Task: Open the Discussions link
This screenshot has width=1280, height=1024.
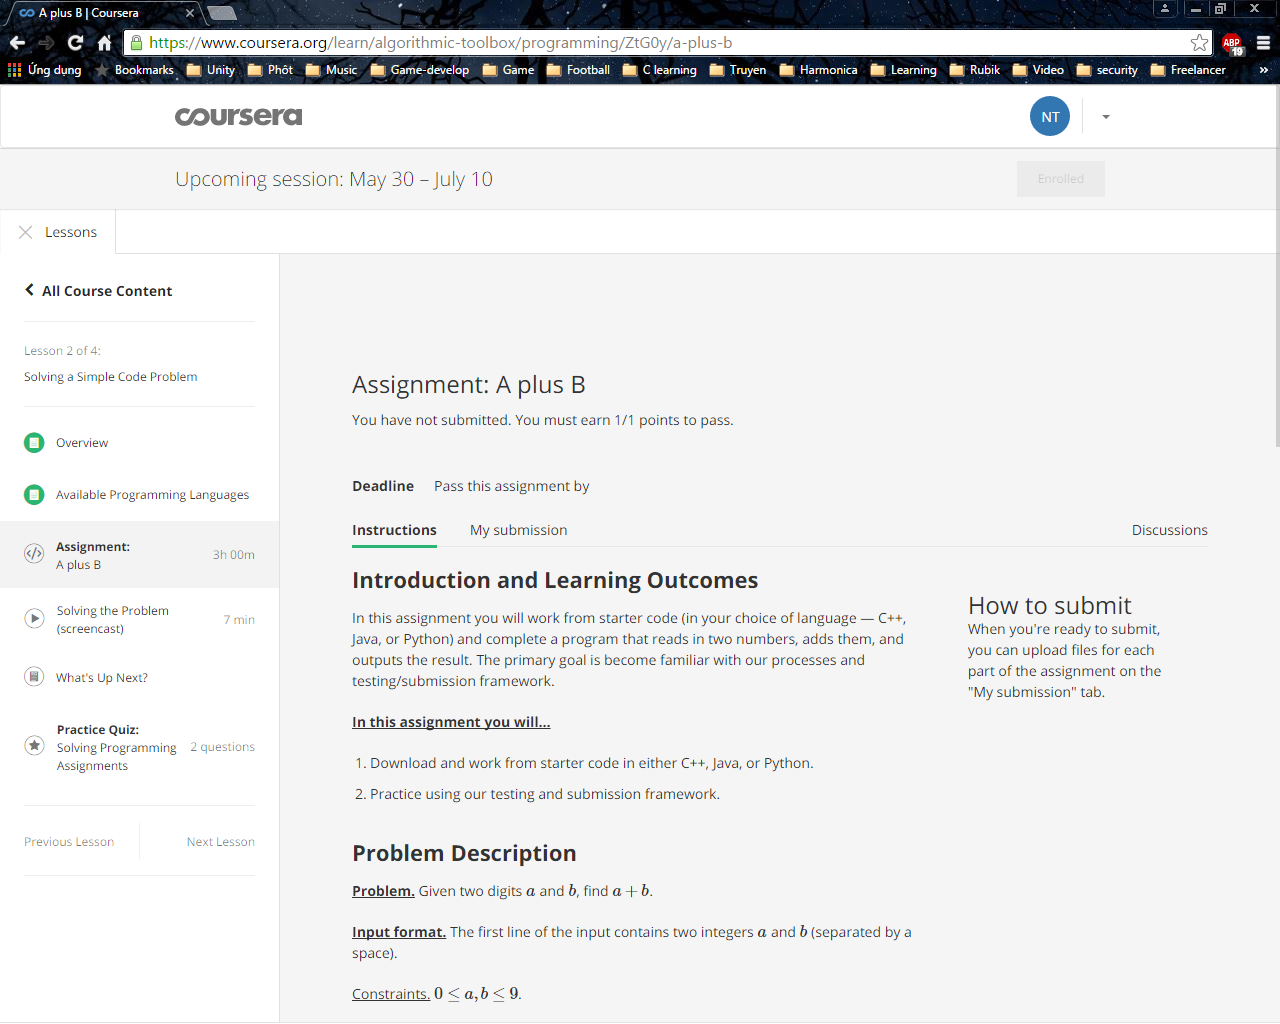Action: click(x=1169, y=530)
